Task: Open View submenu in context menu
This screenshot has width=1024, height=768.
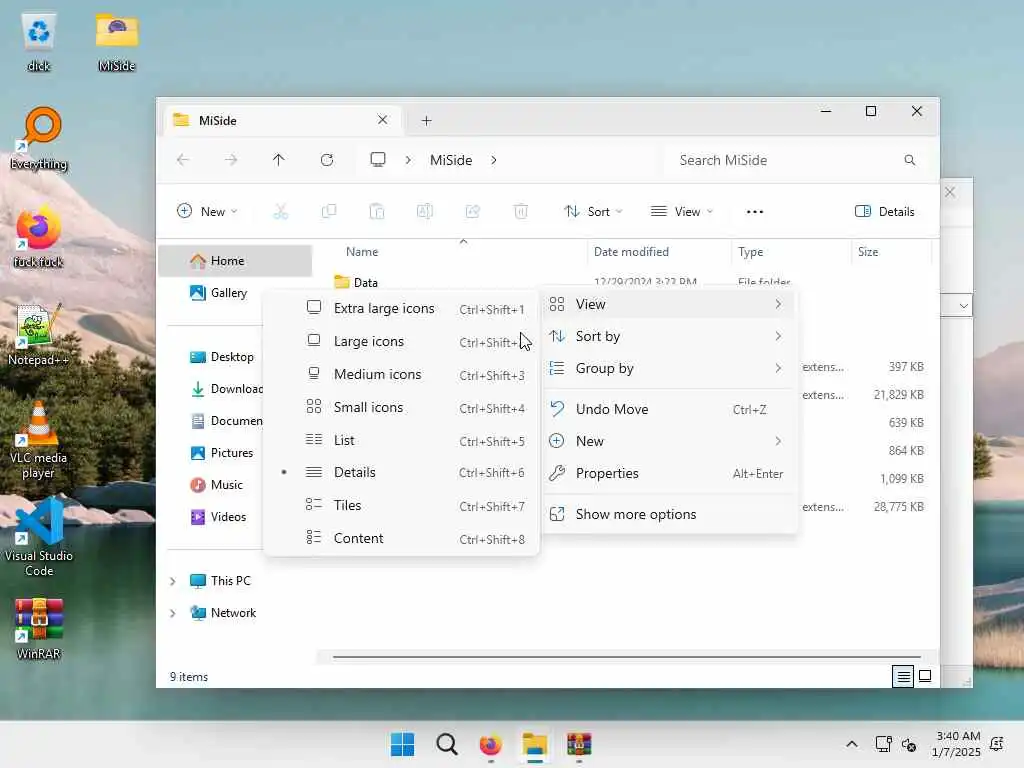Action: pos(669,304)
